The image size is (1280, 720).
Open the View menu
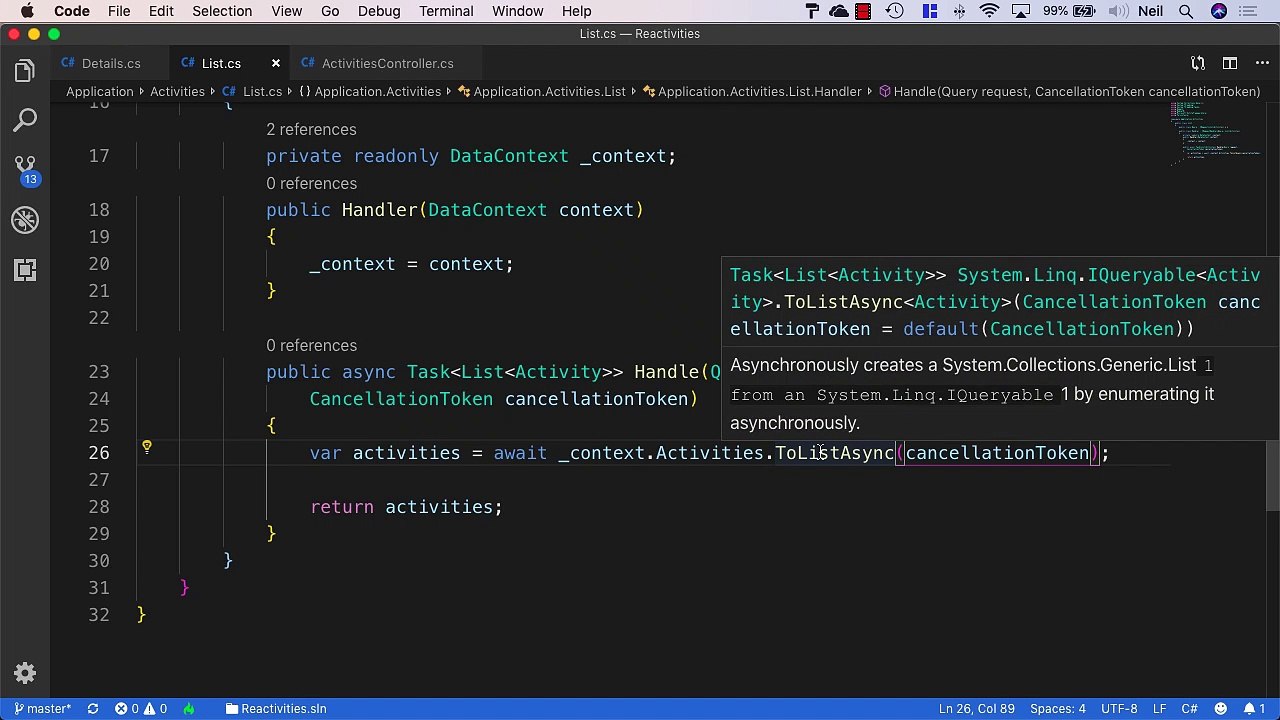(286, 11)
